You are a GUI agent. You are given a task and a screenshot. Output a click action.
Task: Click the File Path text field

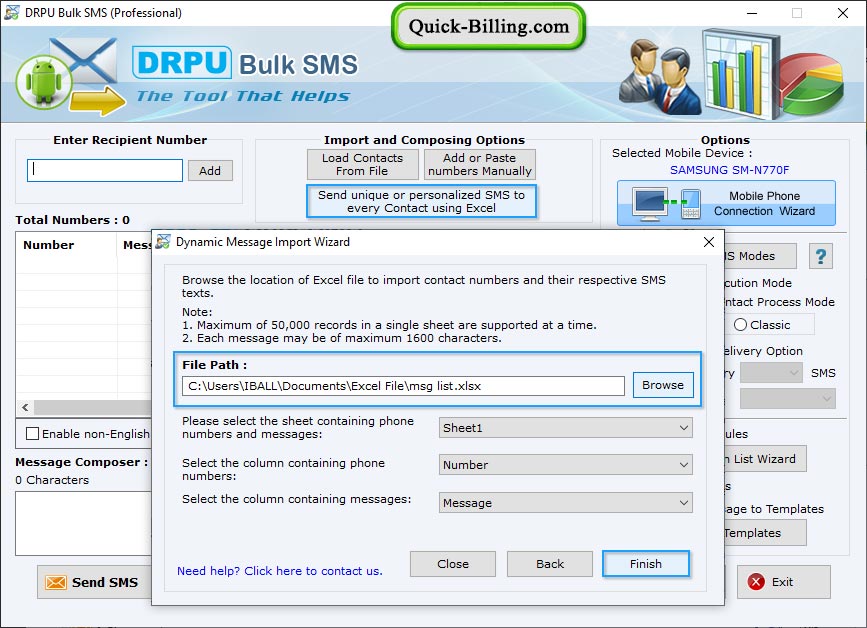(x=403, y=386)
